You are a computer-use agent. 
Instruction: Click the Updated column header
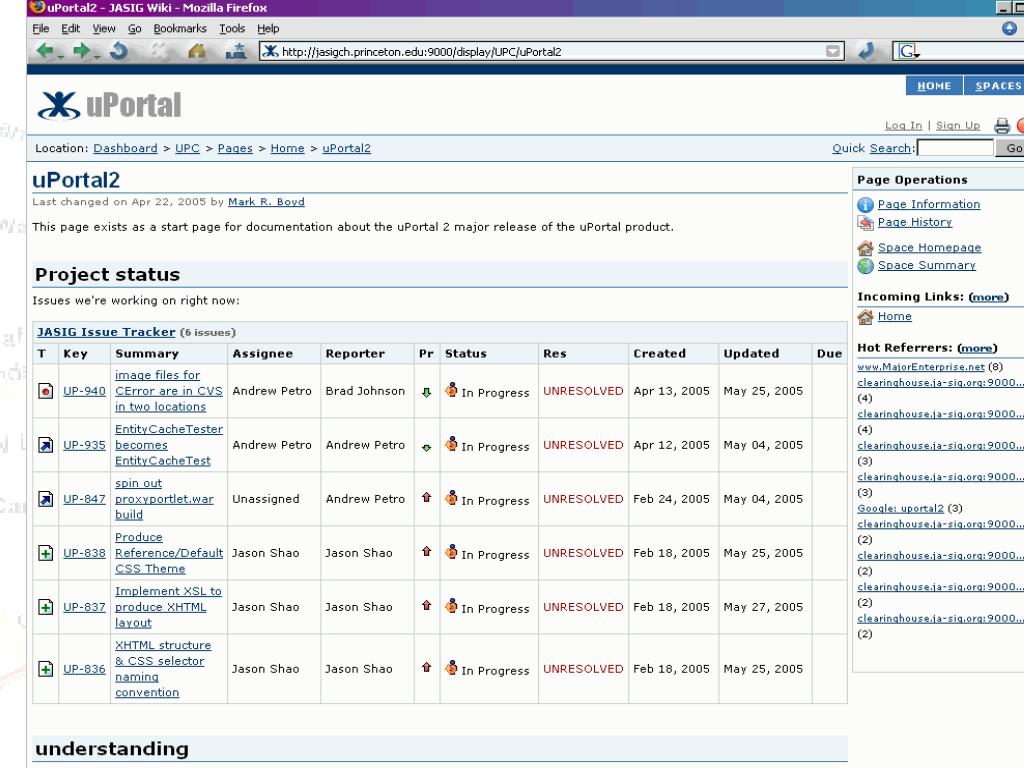[751, 353]
